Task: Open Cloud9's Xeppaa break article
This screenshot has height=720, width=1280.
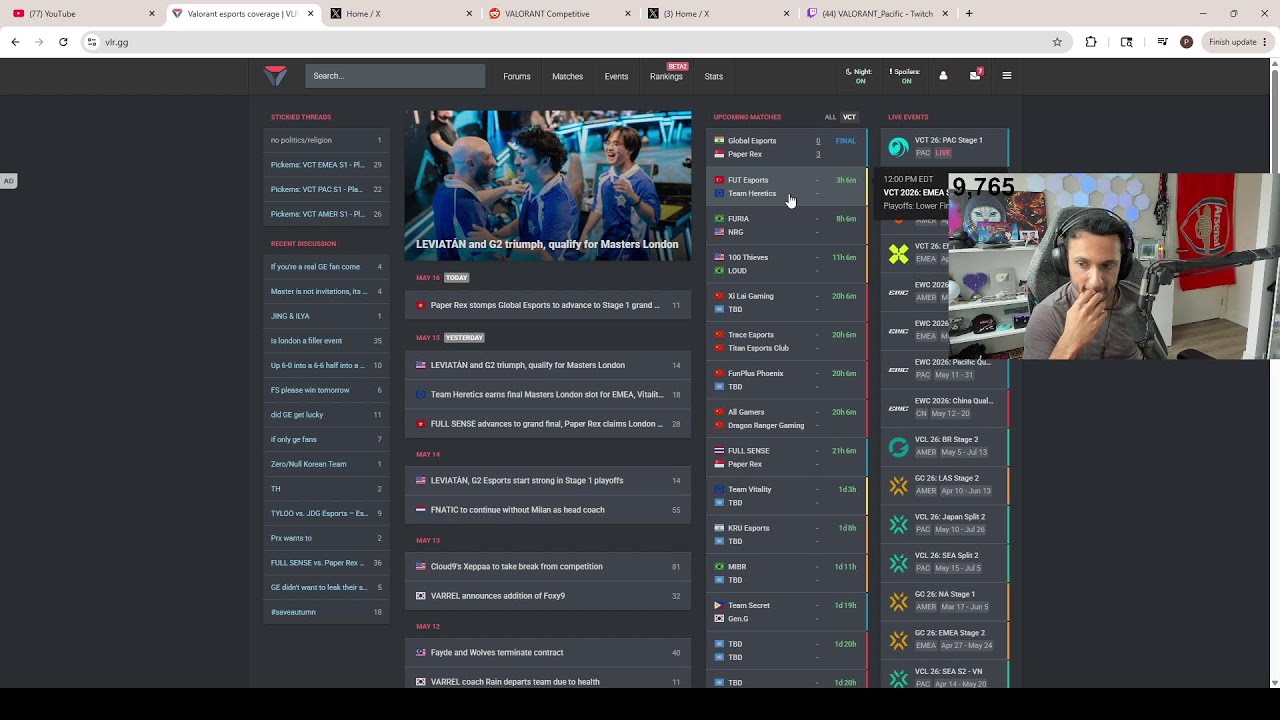Action: pos(547,567)
